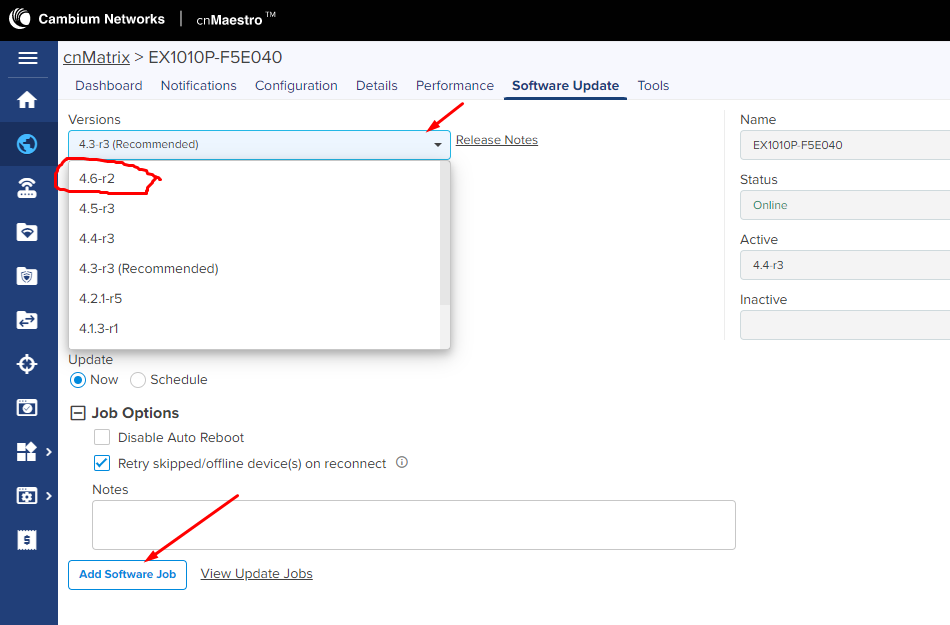Click the Add Software Job button
Viewport: 950px width, 625px height.
point(127,574)
